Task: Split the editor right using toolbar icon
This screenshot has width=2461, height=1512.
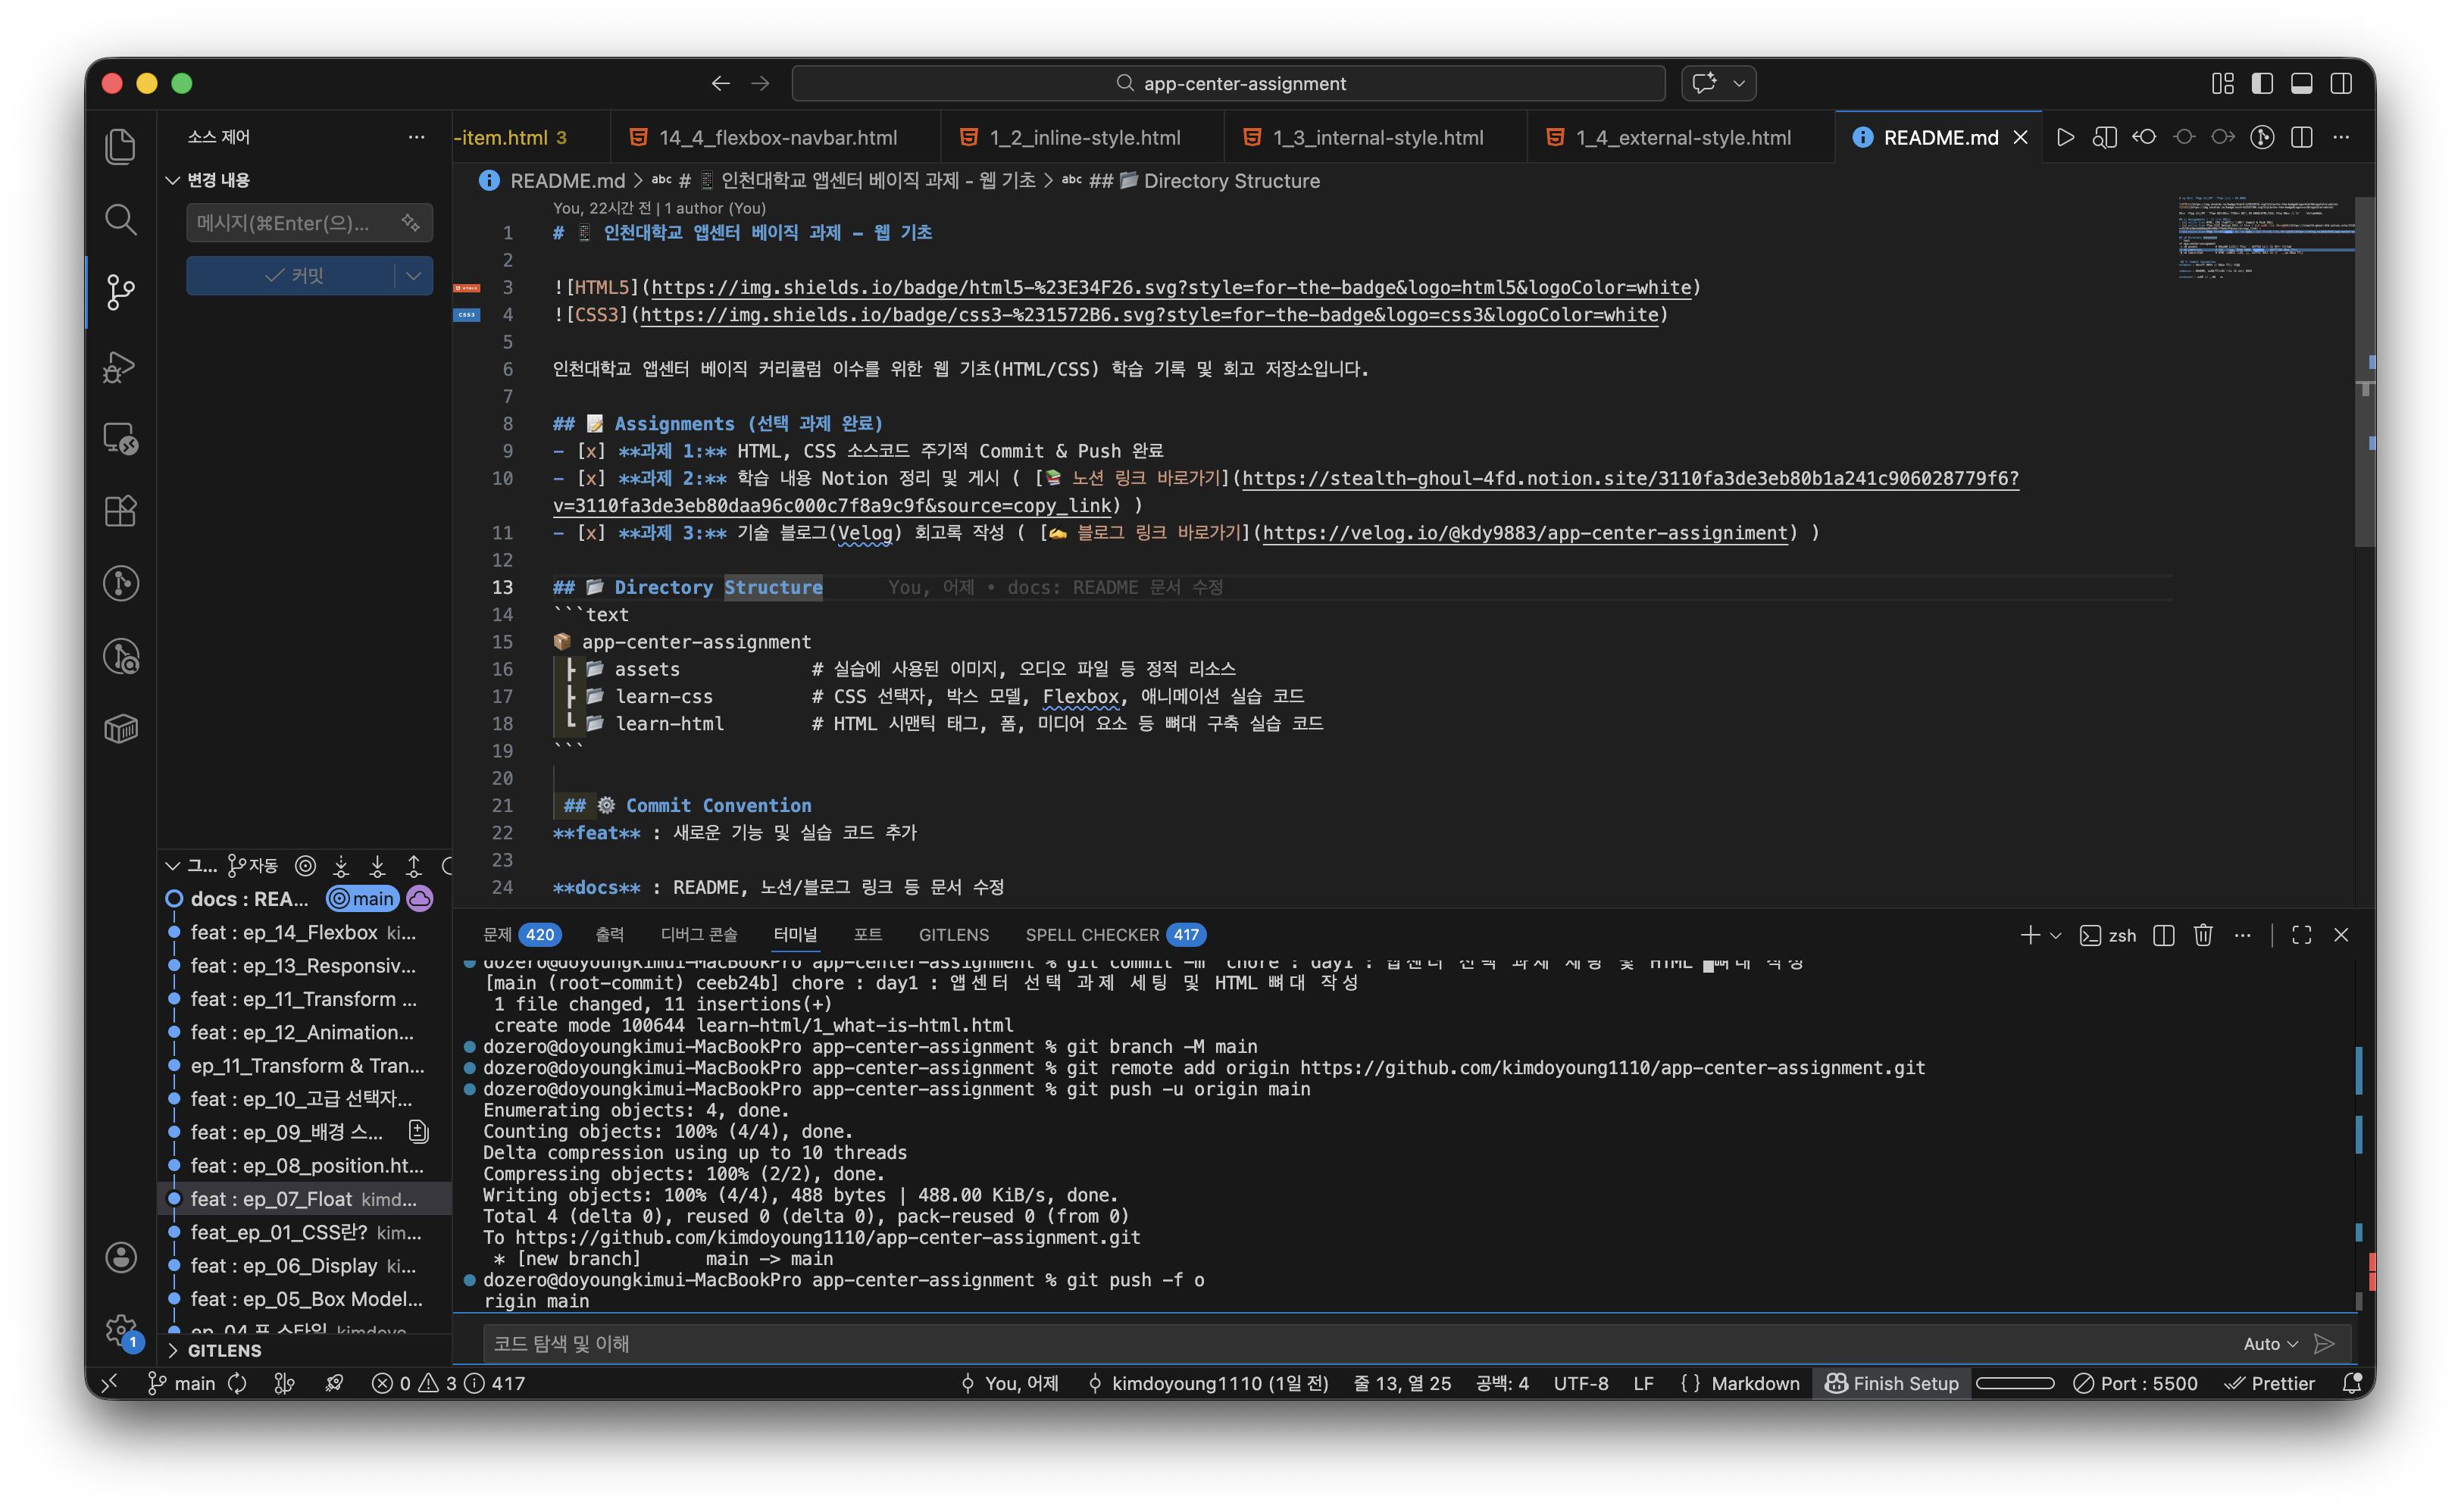Action: [x=2301, y=137]
